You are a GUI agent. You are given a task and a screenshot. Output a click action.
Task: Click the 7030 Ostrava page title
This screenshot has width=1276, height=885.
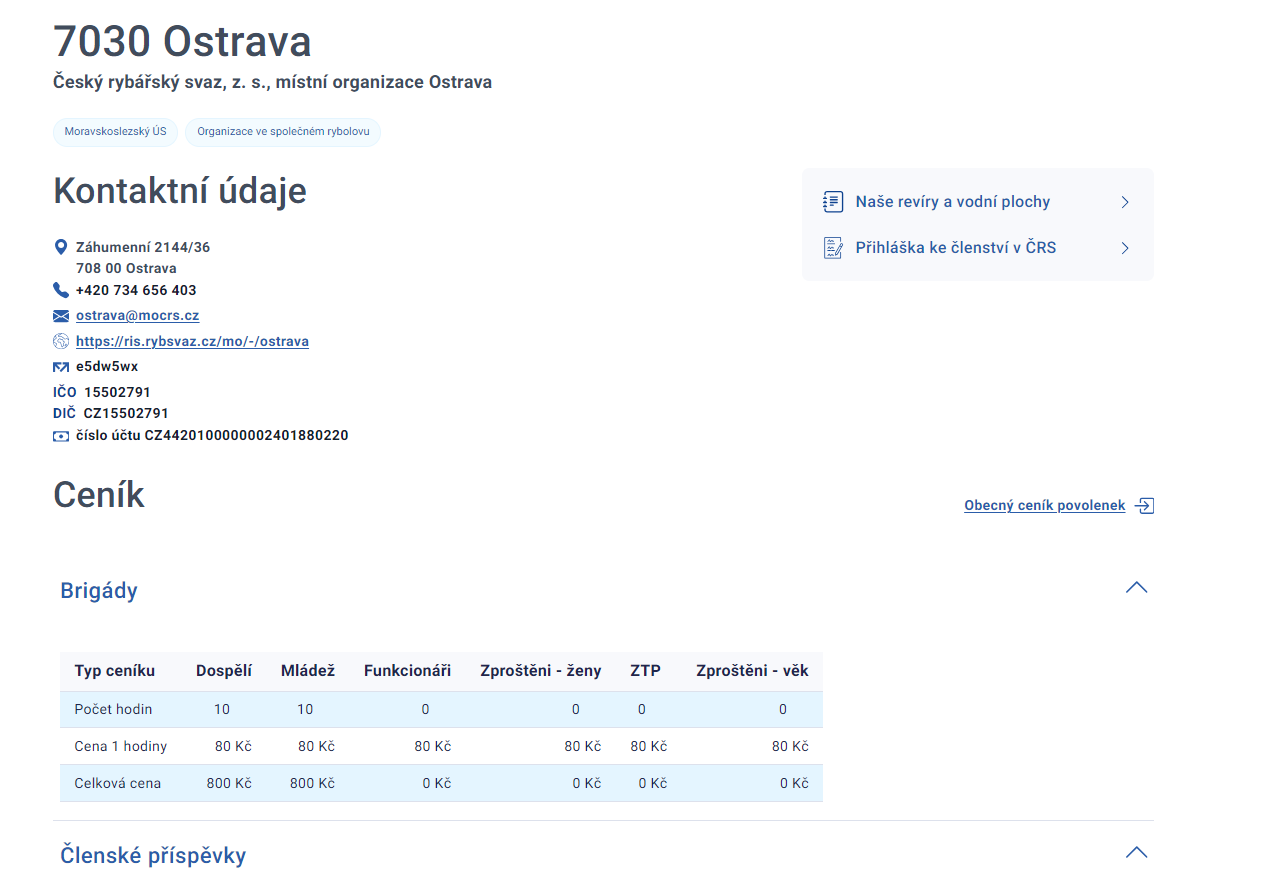pyautogui.click(x=182, y=42)
